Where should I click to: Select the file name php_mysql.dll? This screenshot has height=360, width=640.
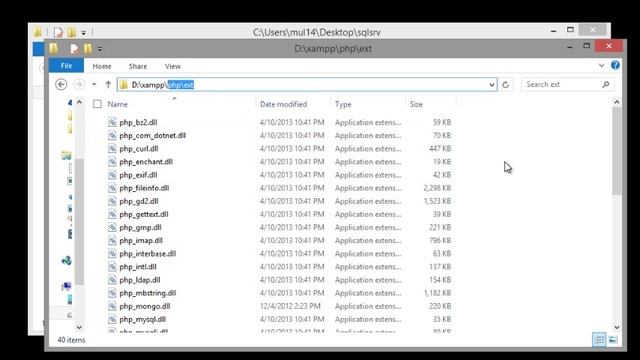pyautogui.click(x=142, y=319)
